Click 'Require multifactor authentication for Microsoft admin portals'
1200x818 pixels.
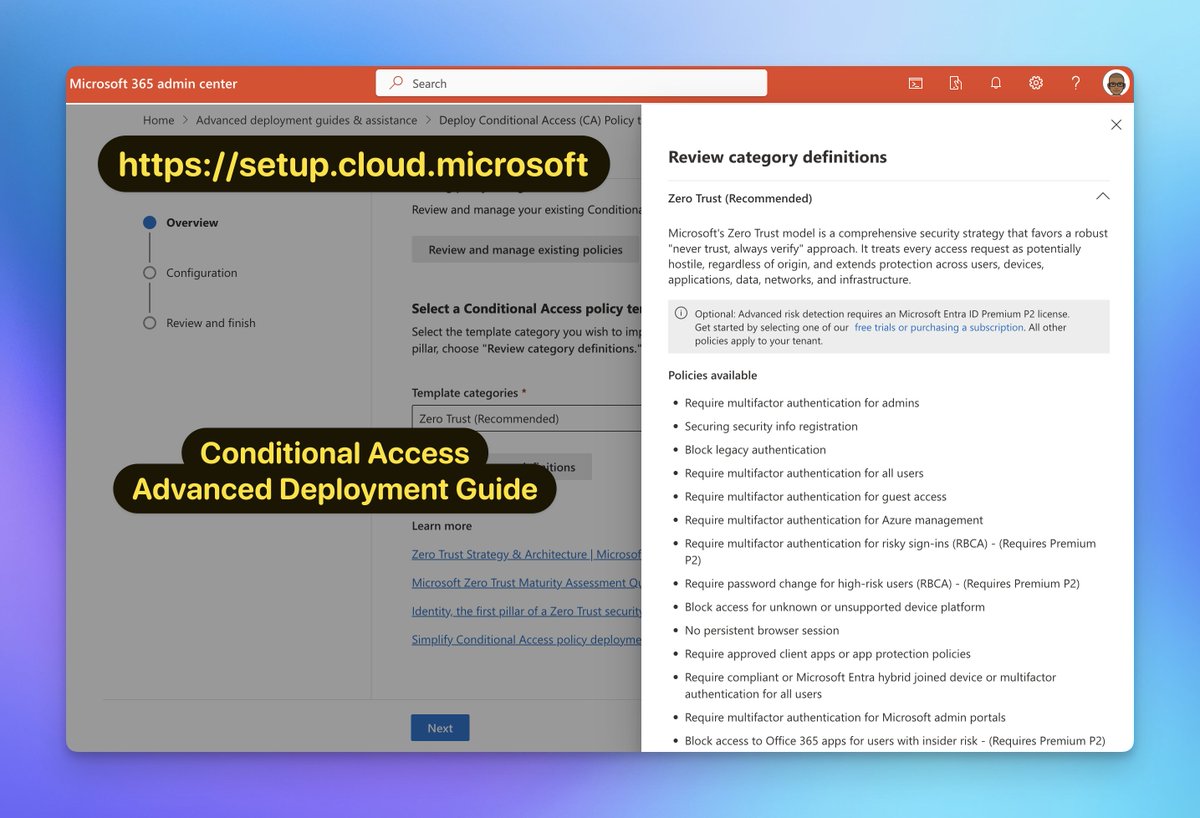845,717
